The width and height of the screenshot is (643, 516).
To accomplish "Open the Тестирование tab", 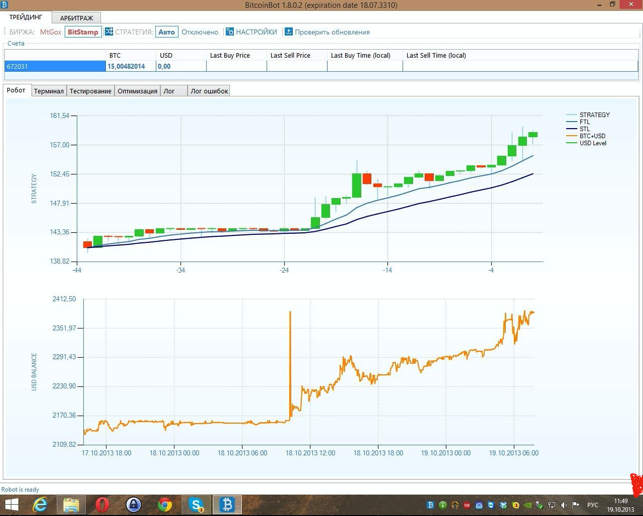I will click(90, 91).
